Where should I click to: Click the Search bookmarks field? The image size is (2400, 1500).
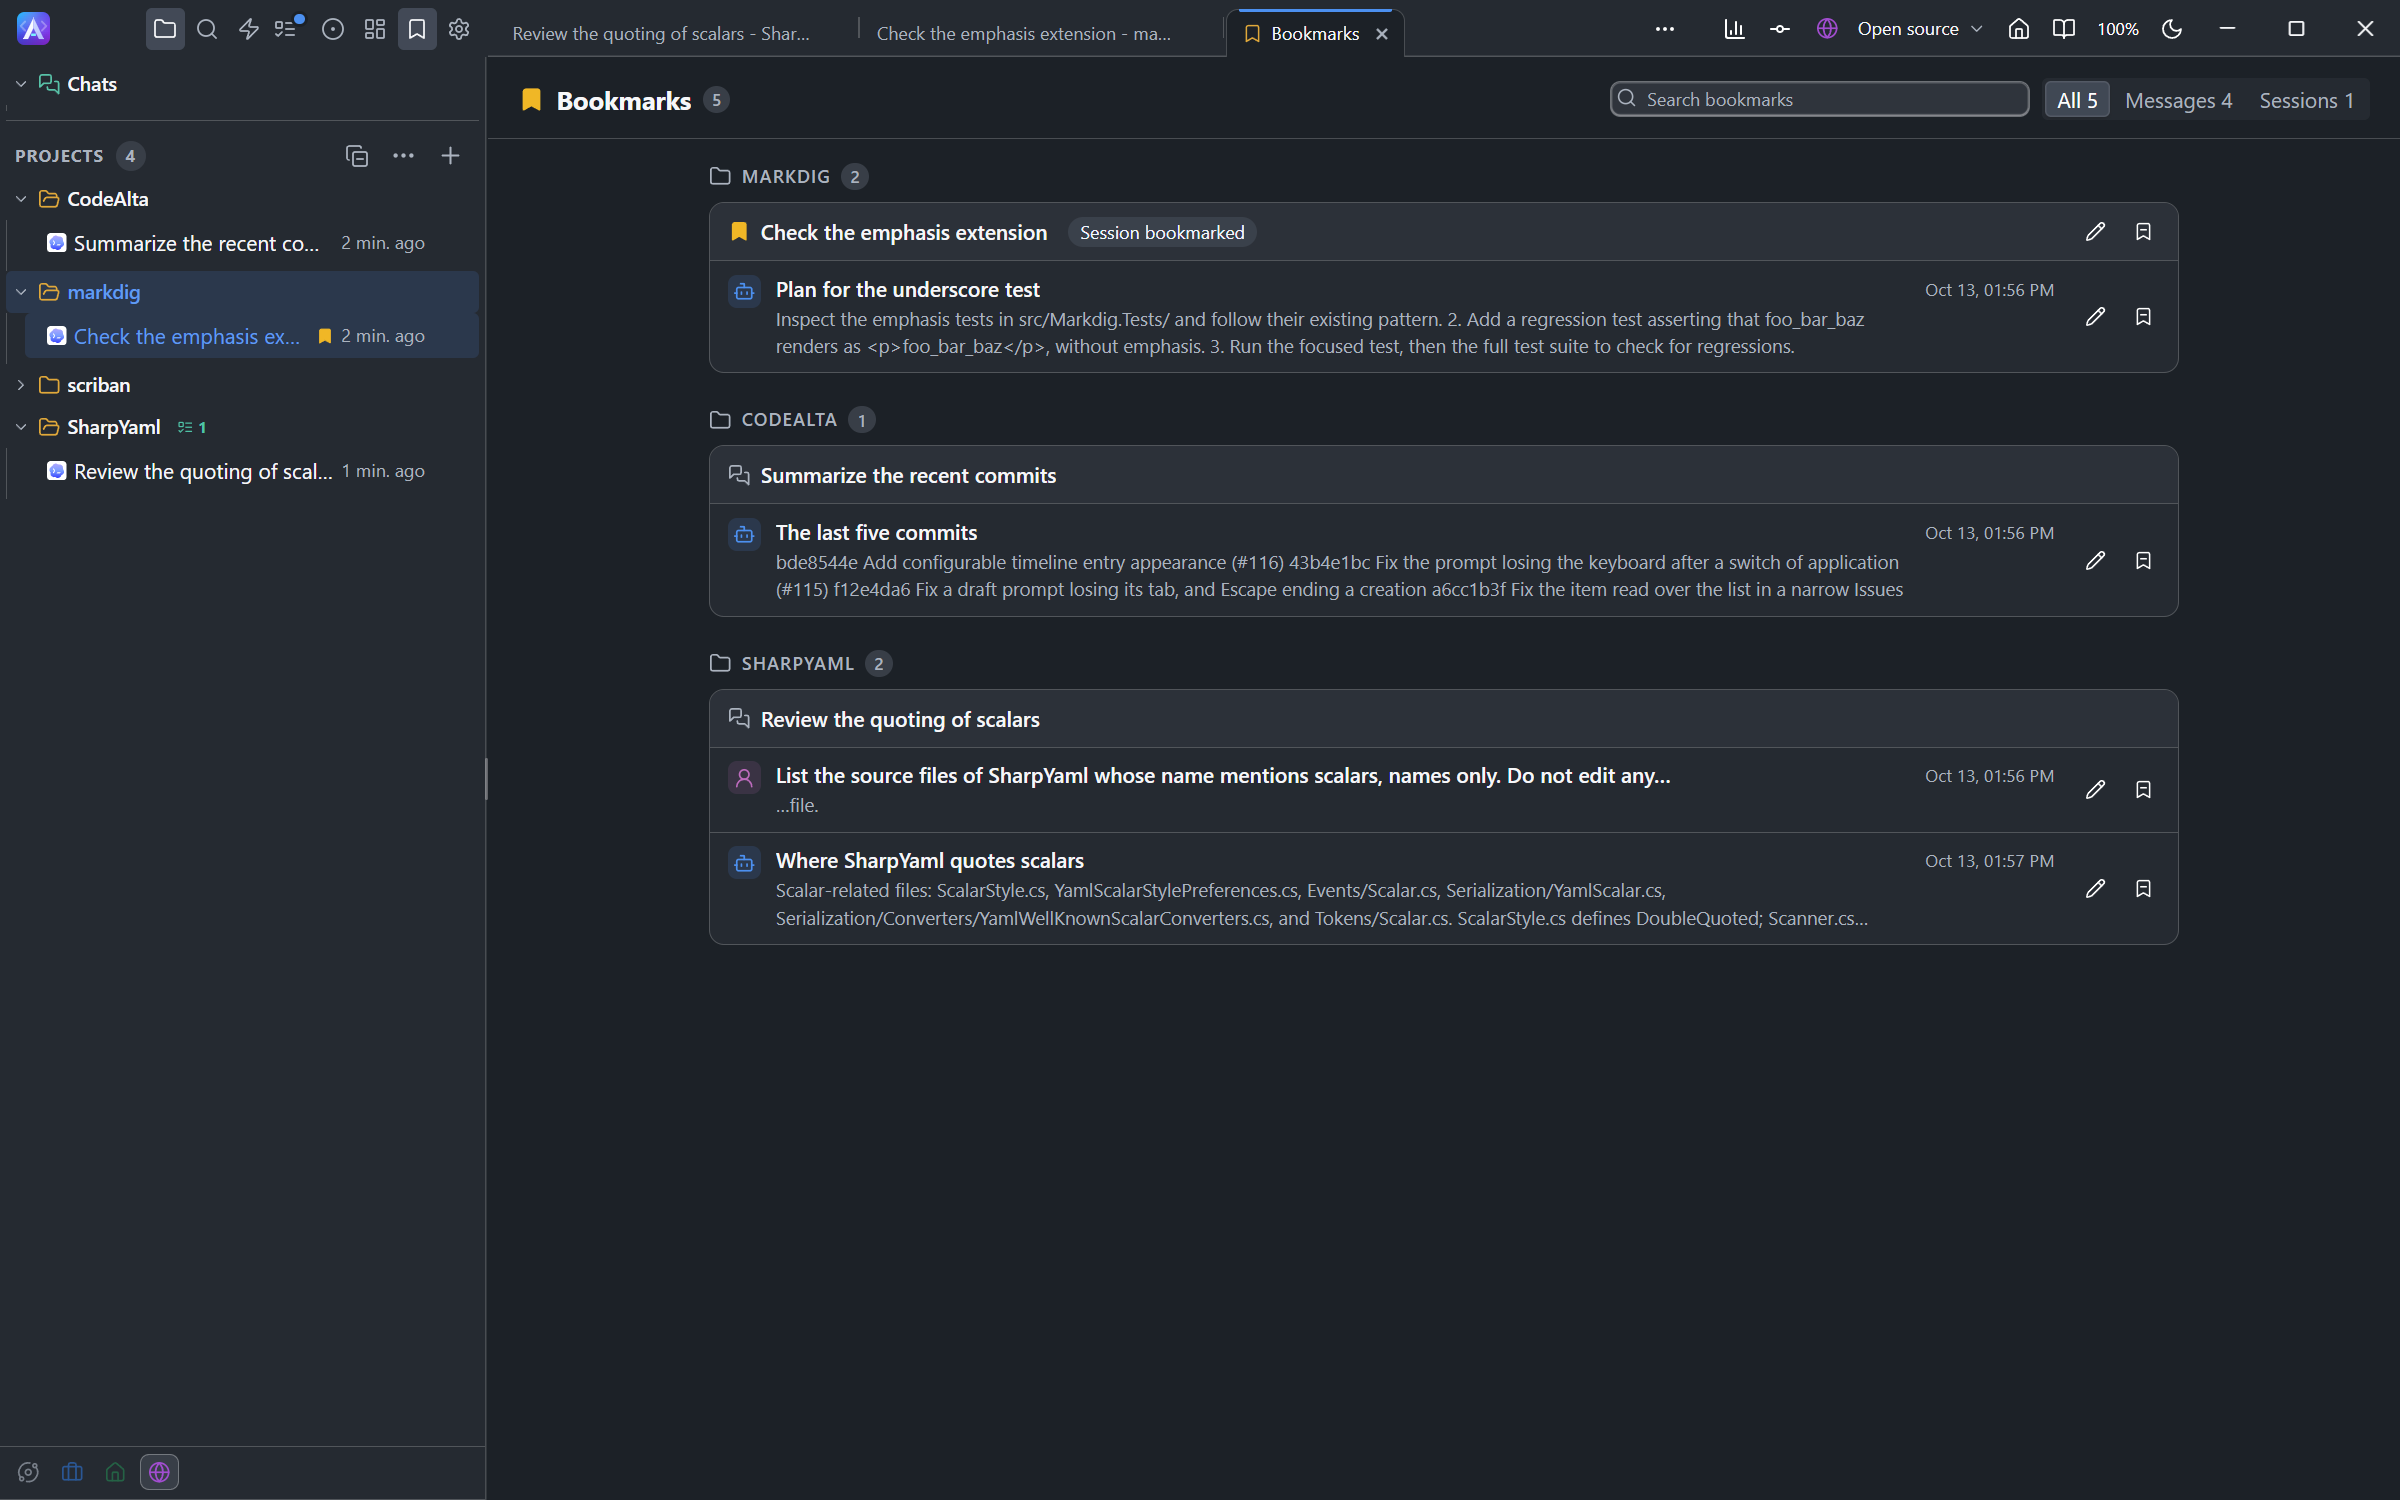pyautogui.click(x=1819, y=99)
